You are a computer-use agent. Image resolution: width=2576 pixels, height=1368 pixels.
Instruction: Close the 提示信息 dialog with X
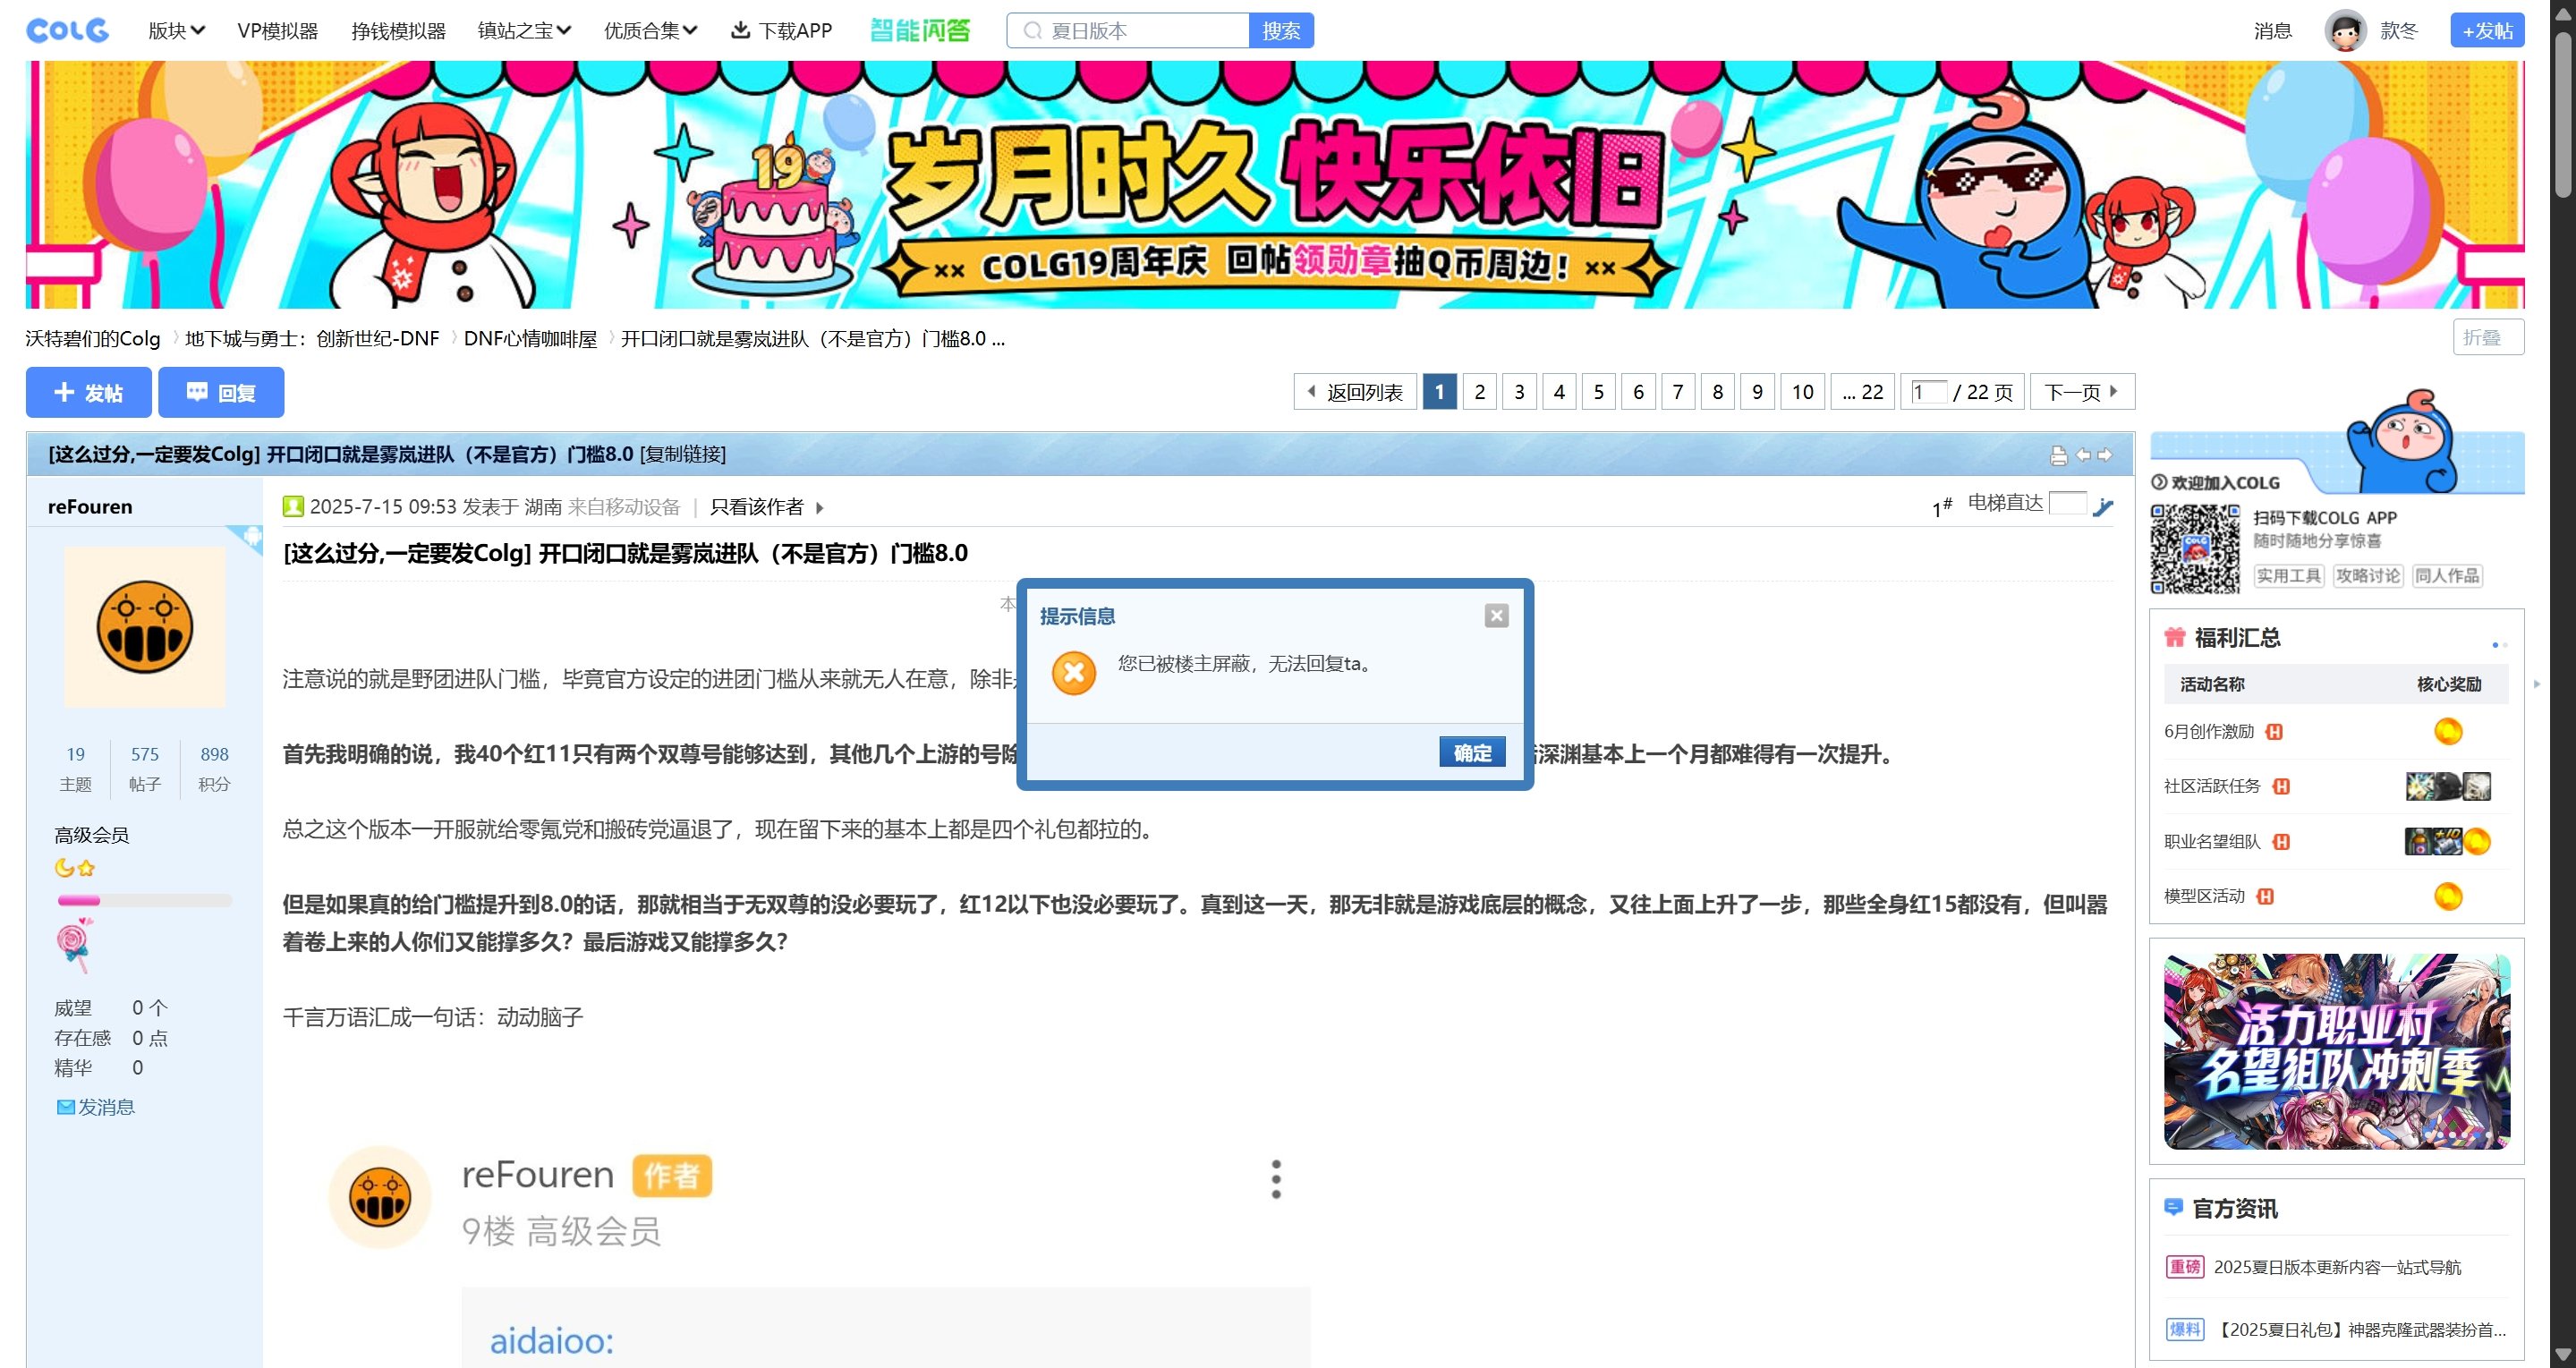click(x=1496, y=615)
